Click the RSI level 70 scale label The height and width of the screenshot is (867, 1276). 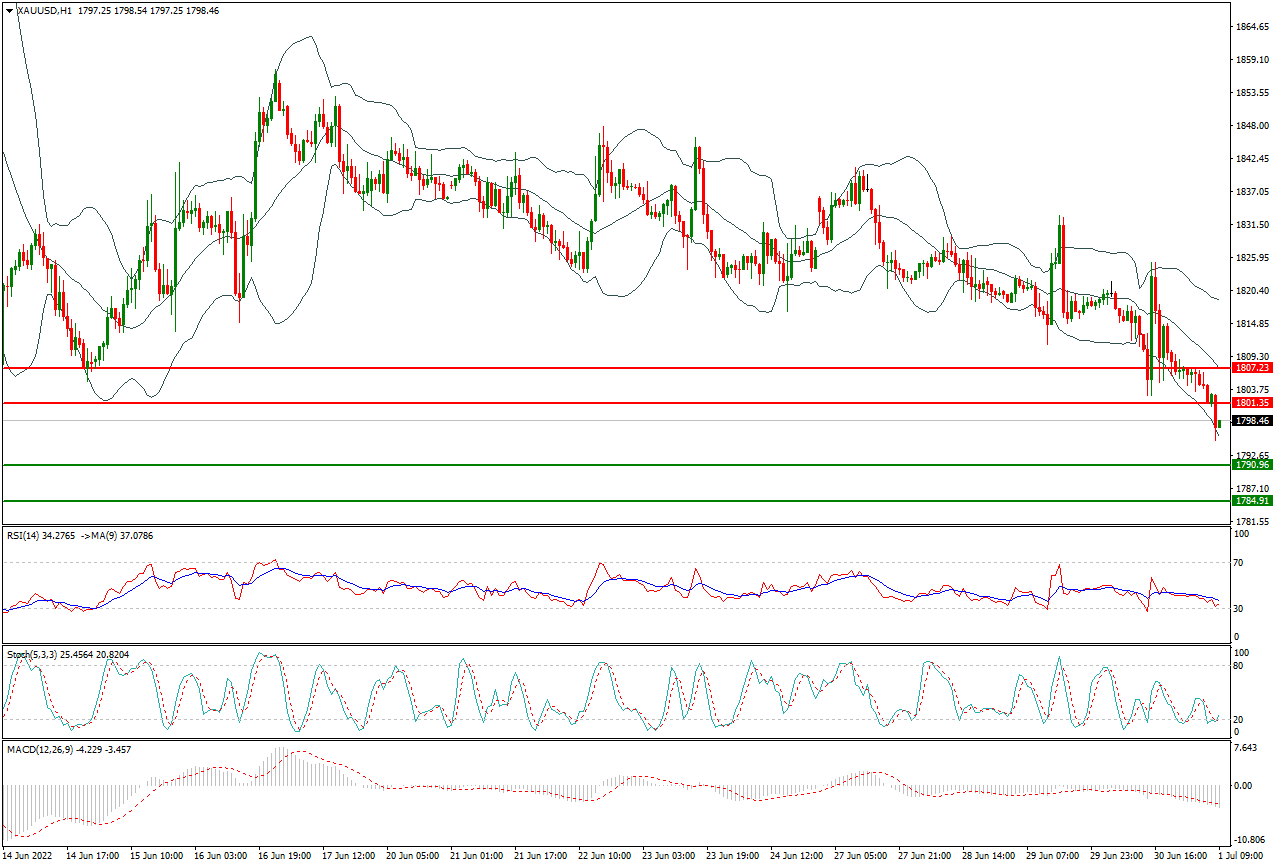point(1241,563)
